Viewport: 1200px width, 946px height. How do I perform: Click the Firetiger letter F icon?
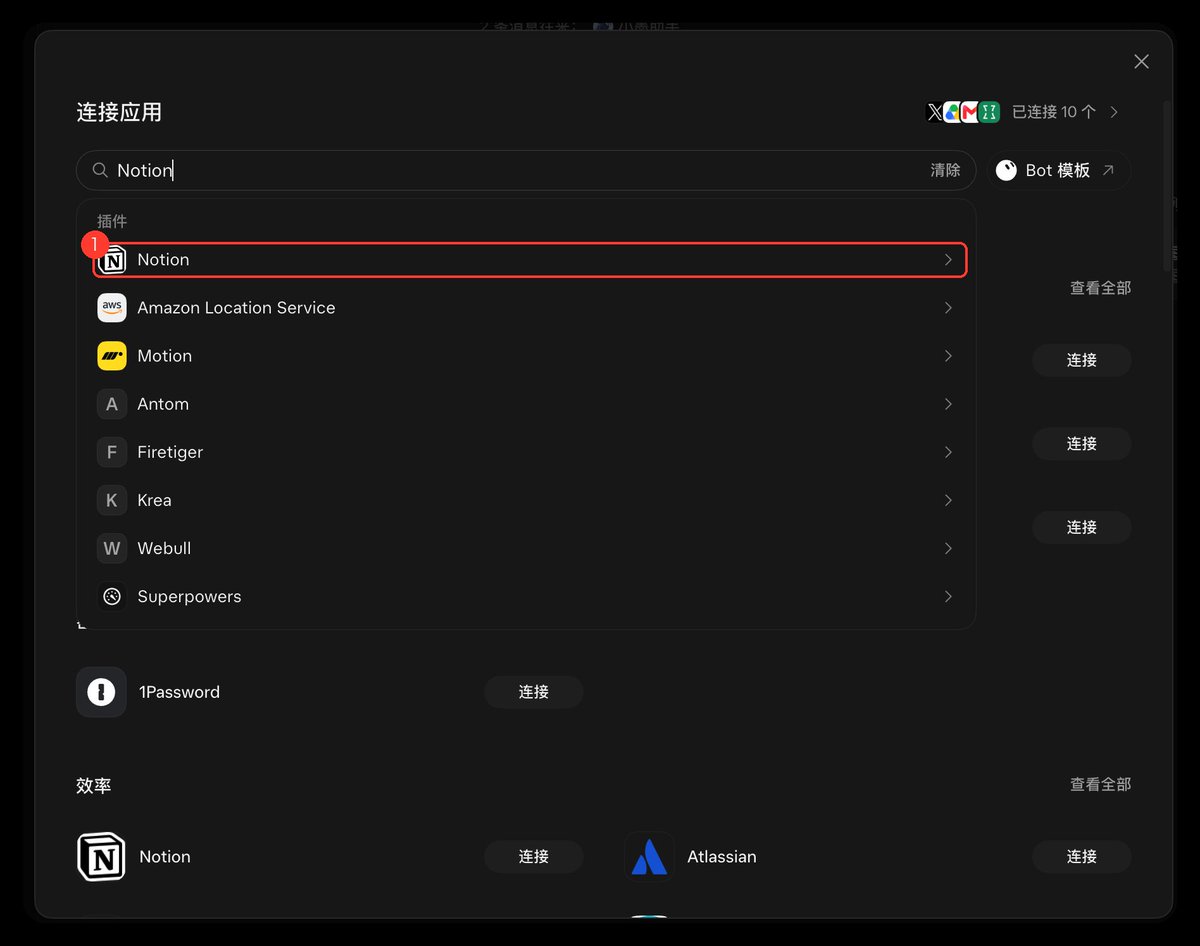click(112, 452)
